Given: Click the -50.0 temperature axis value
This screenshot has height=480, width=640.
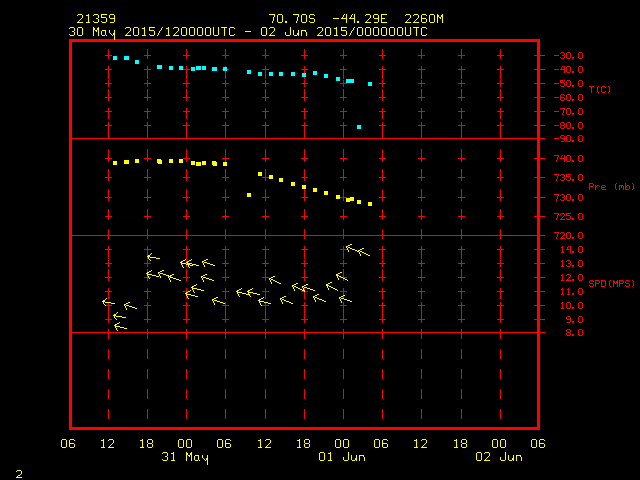Looking at the screenshot, I should (568, 84).
